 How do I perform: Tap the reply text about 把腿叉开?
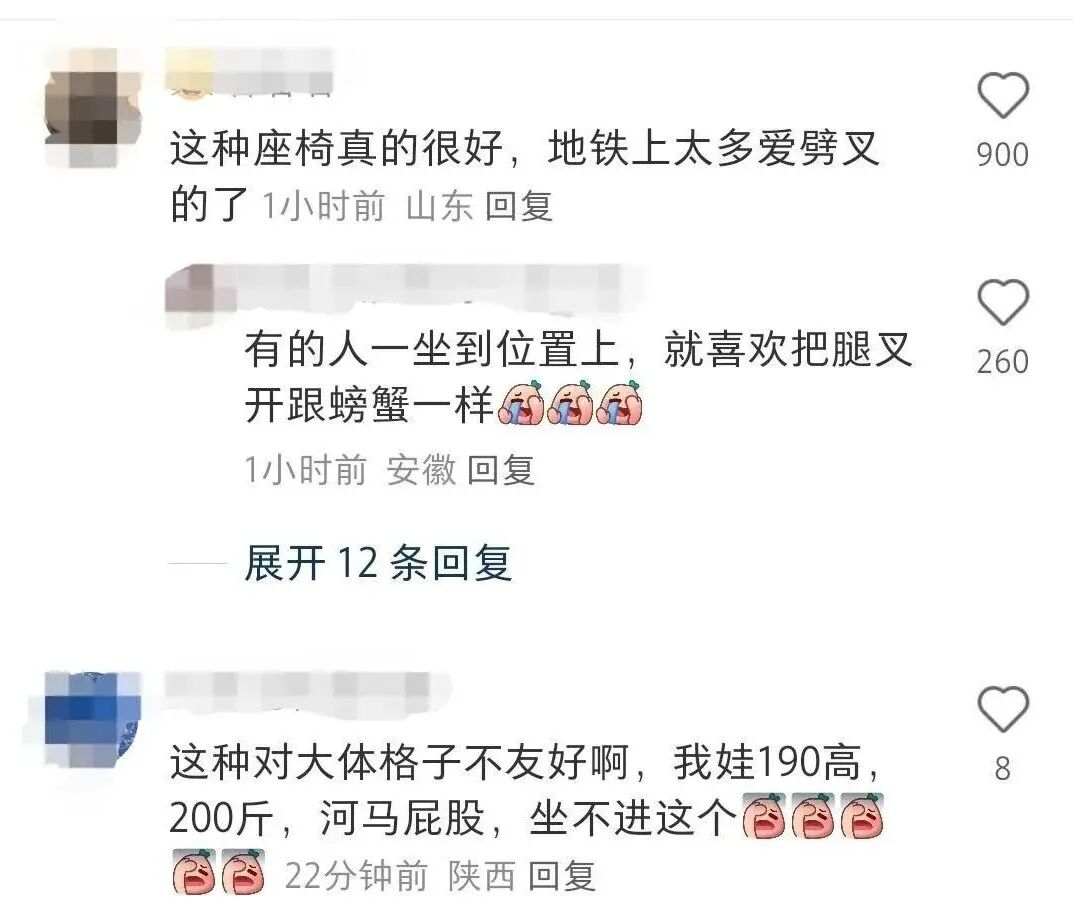pyautogui.click(x=578, y=377)
